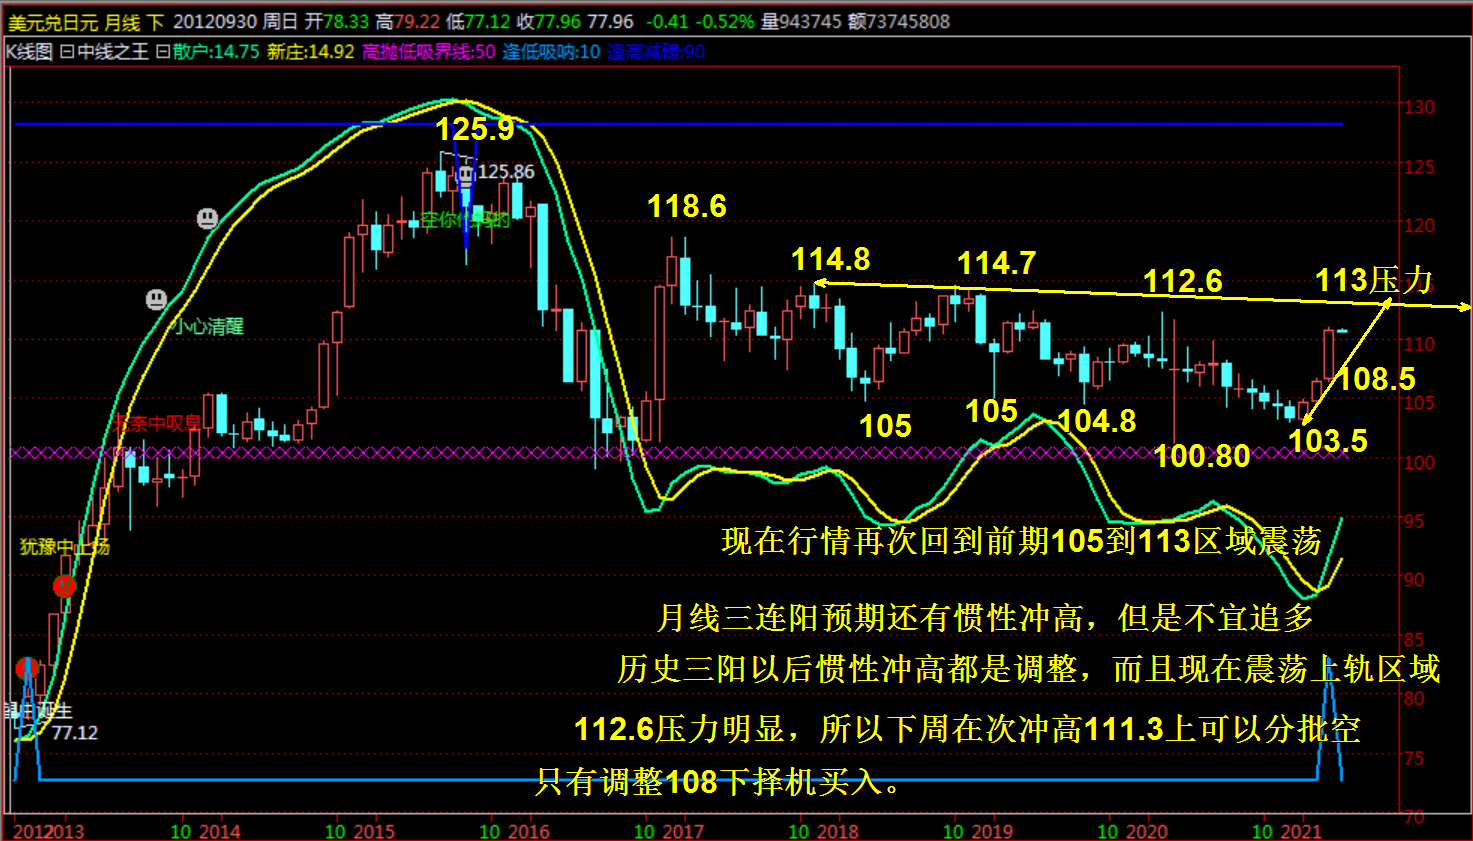Click the gray face marker beside the 125.86 label
1473x841 pixels.
(x=466, y=177)
